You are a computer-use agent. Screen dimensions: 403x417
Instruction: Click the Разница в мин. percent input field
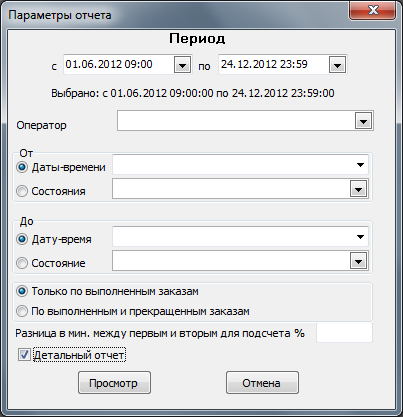pyautogui.click(x=344, y=332)
